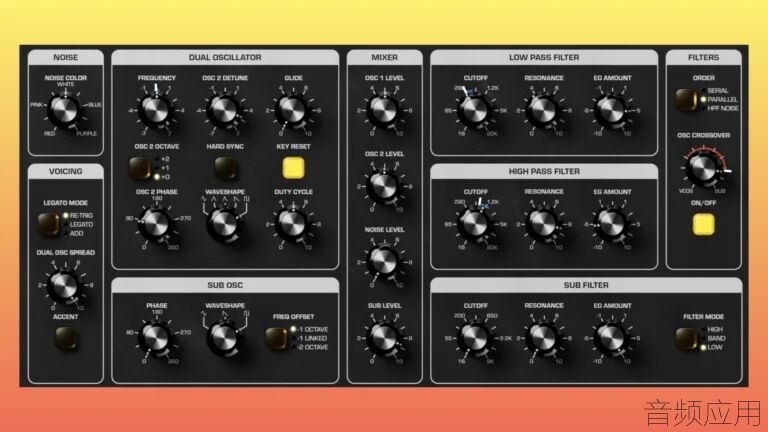The height and width of the screenshot is (432, 768).
Task: Toggle the Legato Mode switch button
Action: [x=48, y=224]
